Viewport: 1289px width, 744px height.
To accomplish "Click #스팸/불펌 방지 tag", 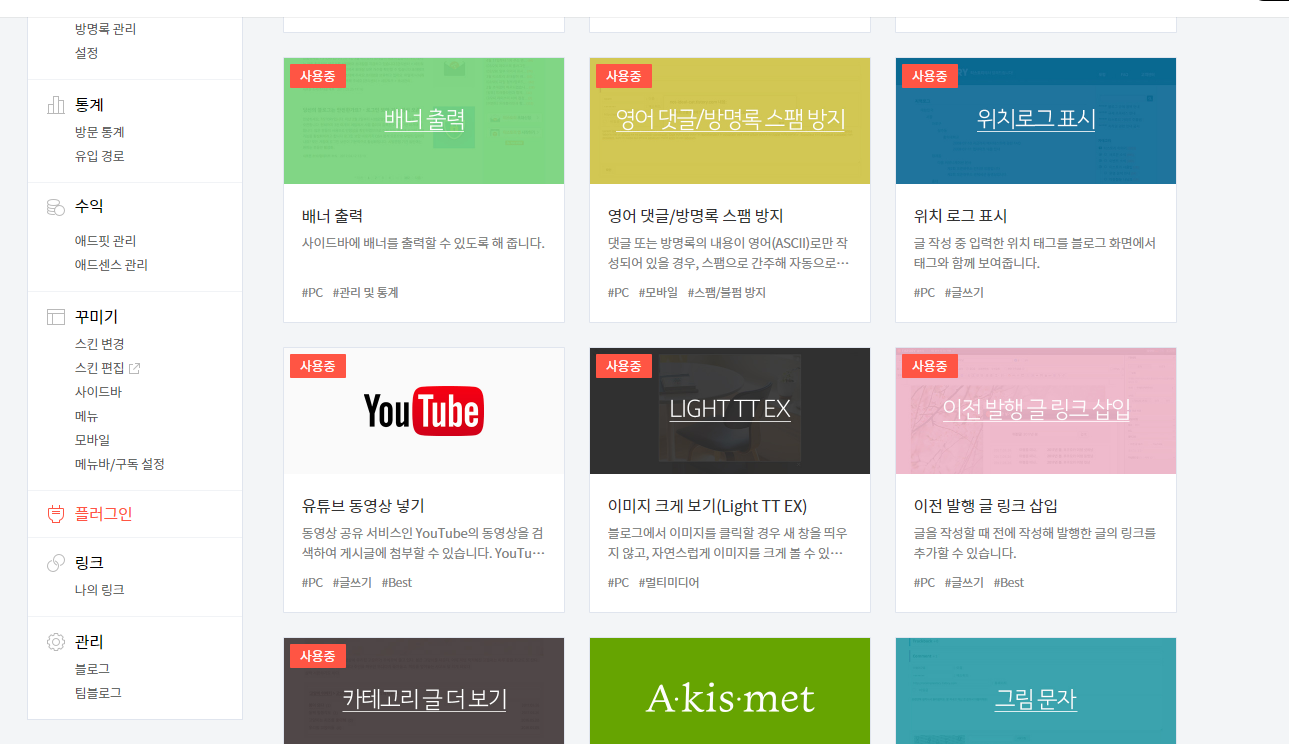I will [x=727, y=293].
